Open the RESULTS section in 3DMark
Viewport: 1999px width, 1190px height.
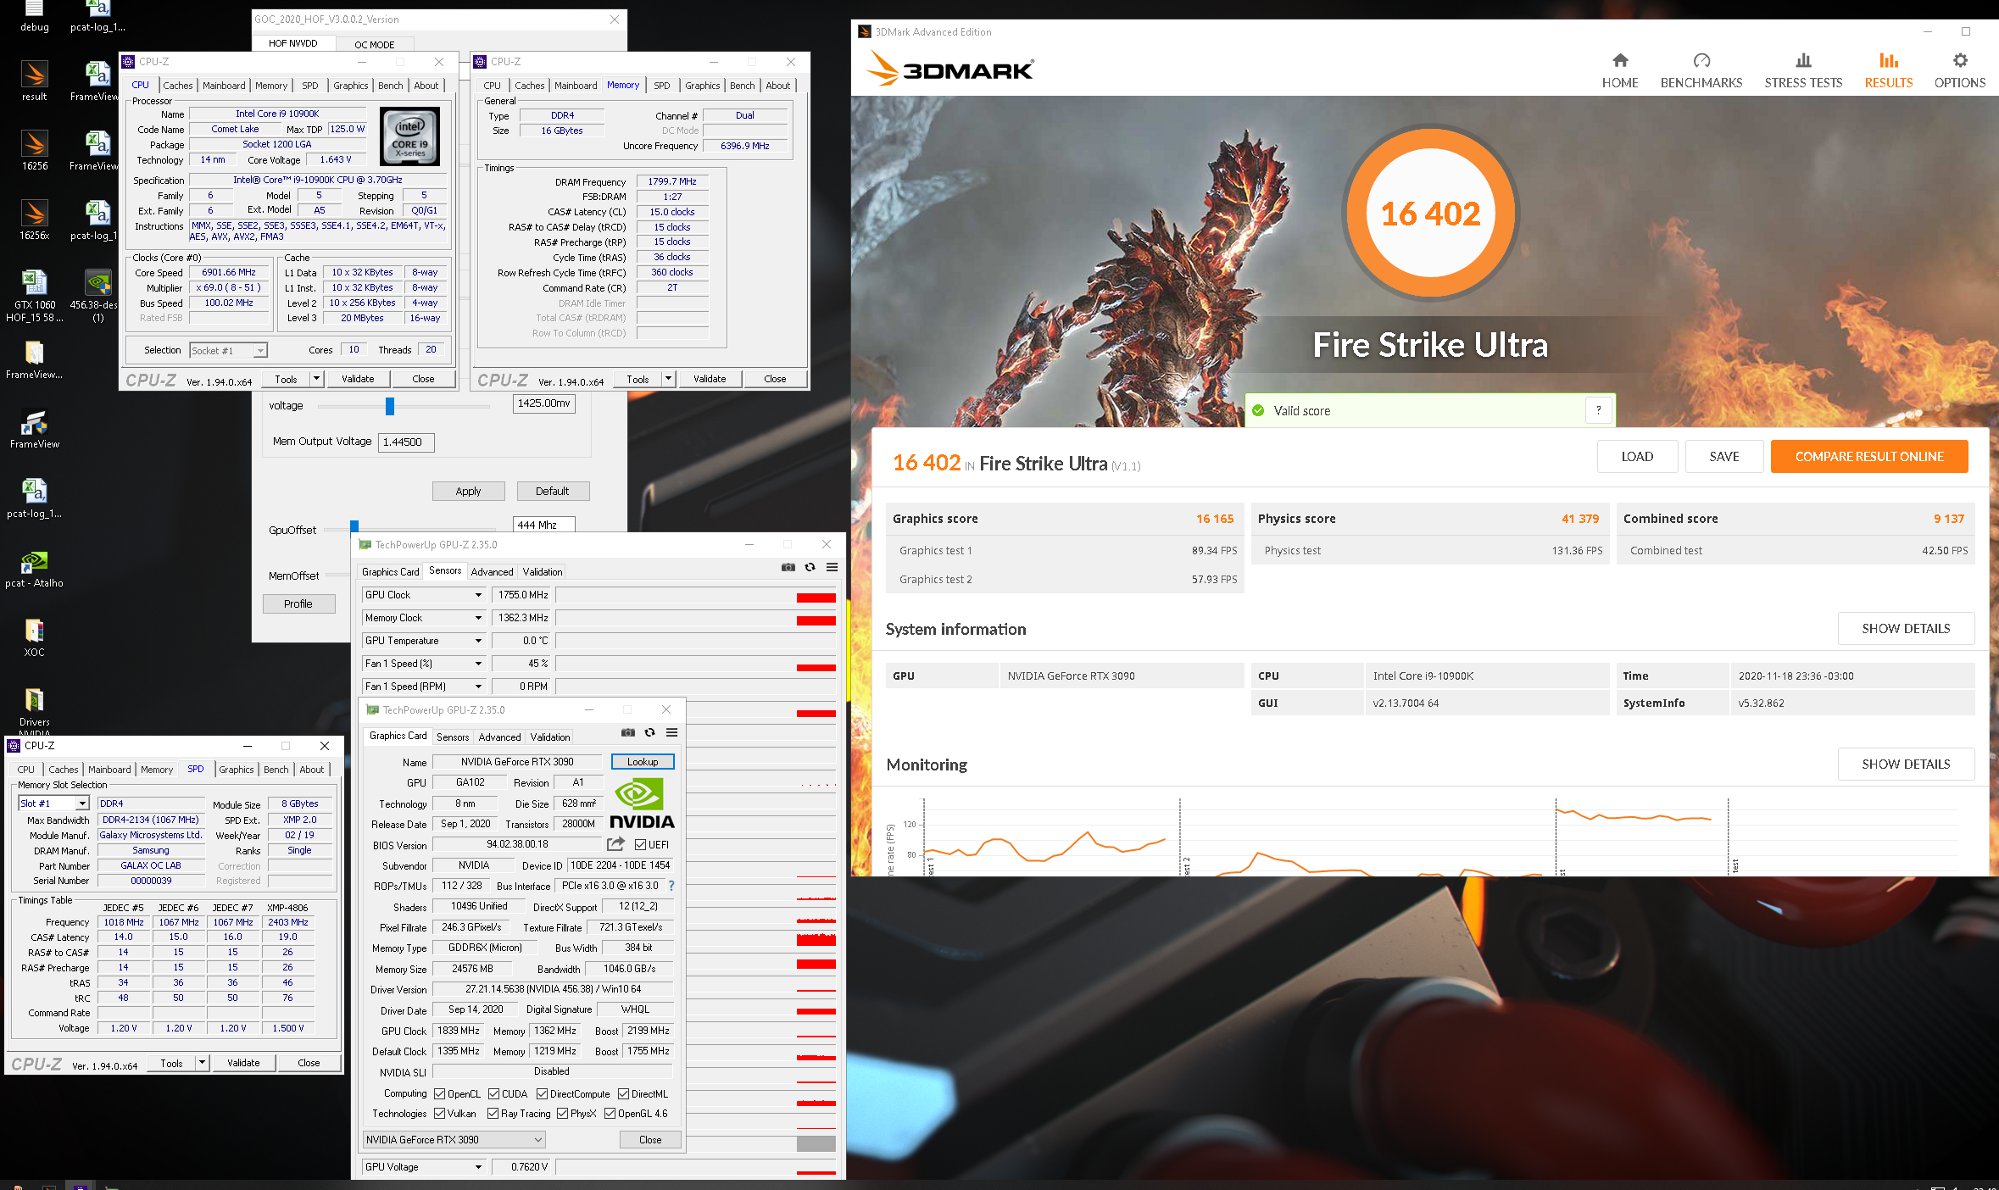[1888, 70]
